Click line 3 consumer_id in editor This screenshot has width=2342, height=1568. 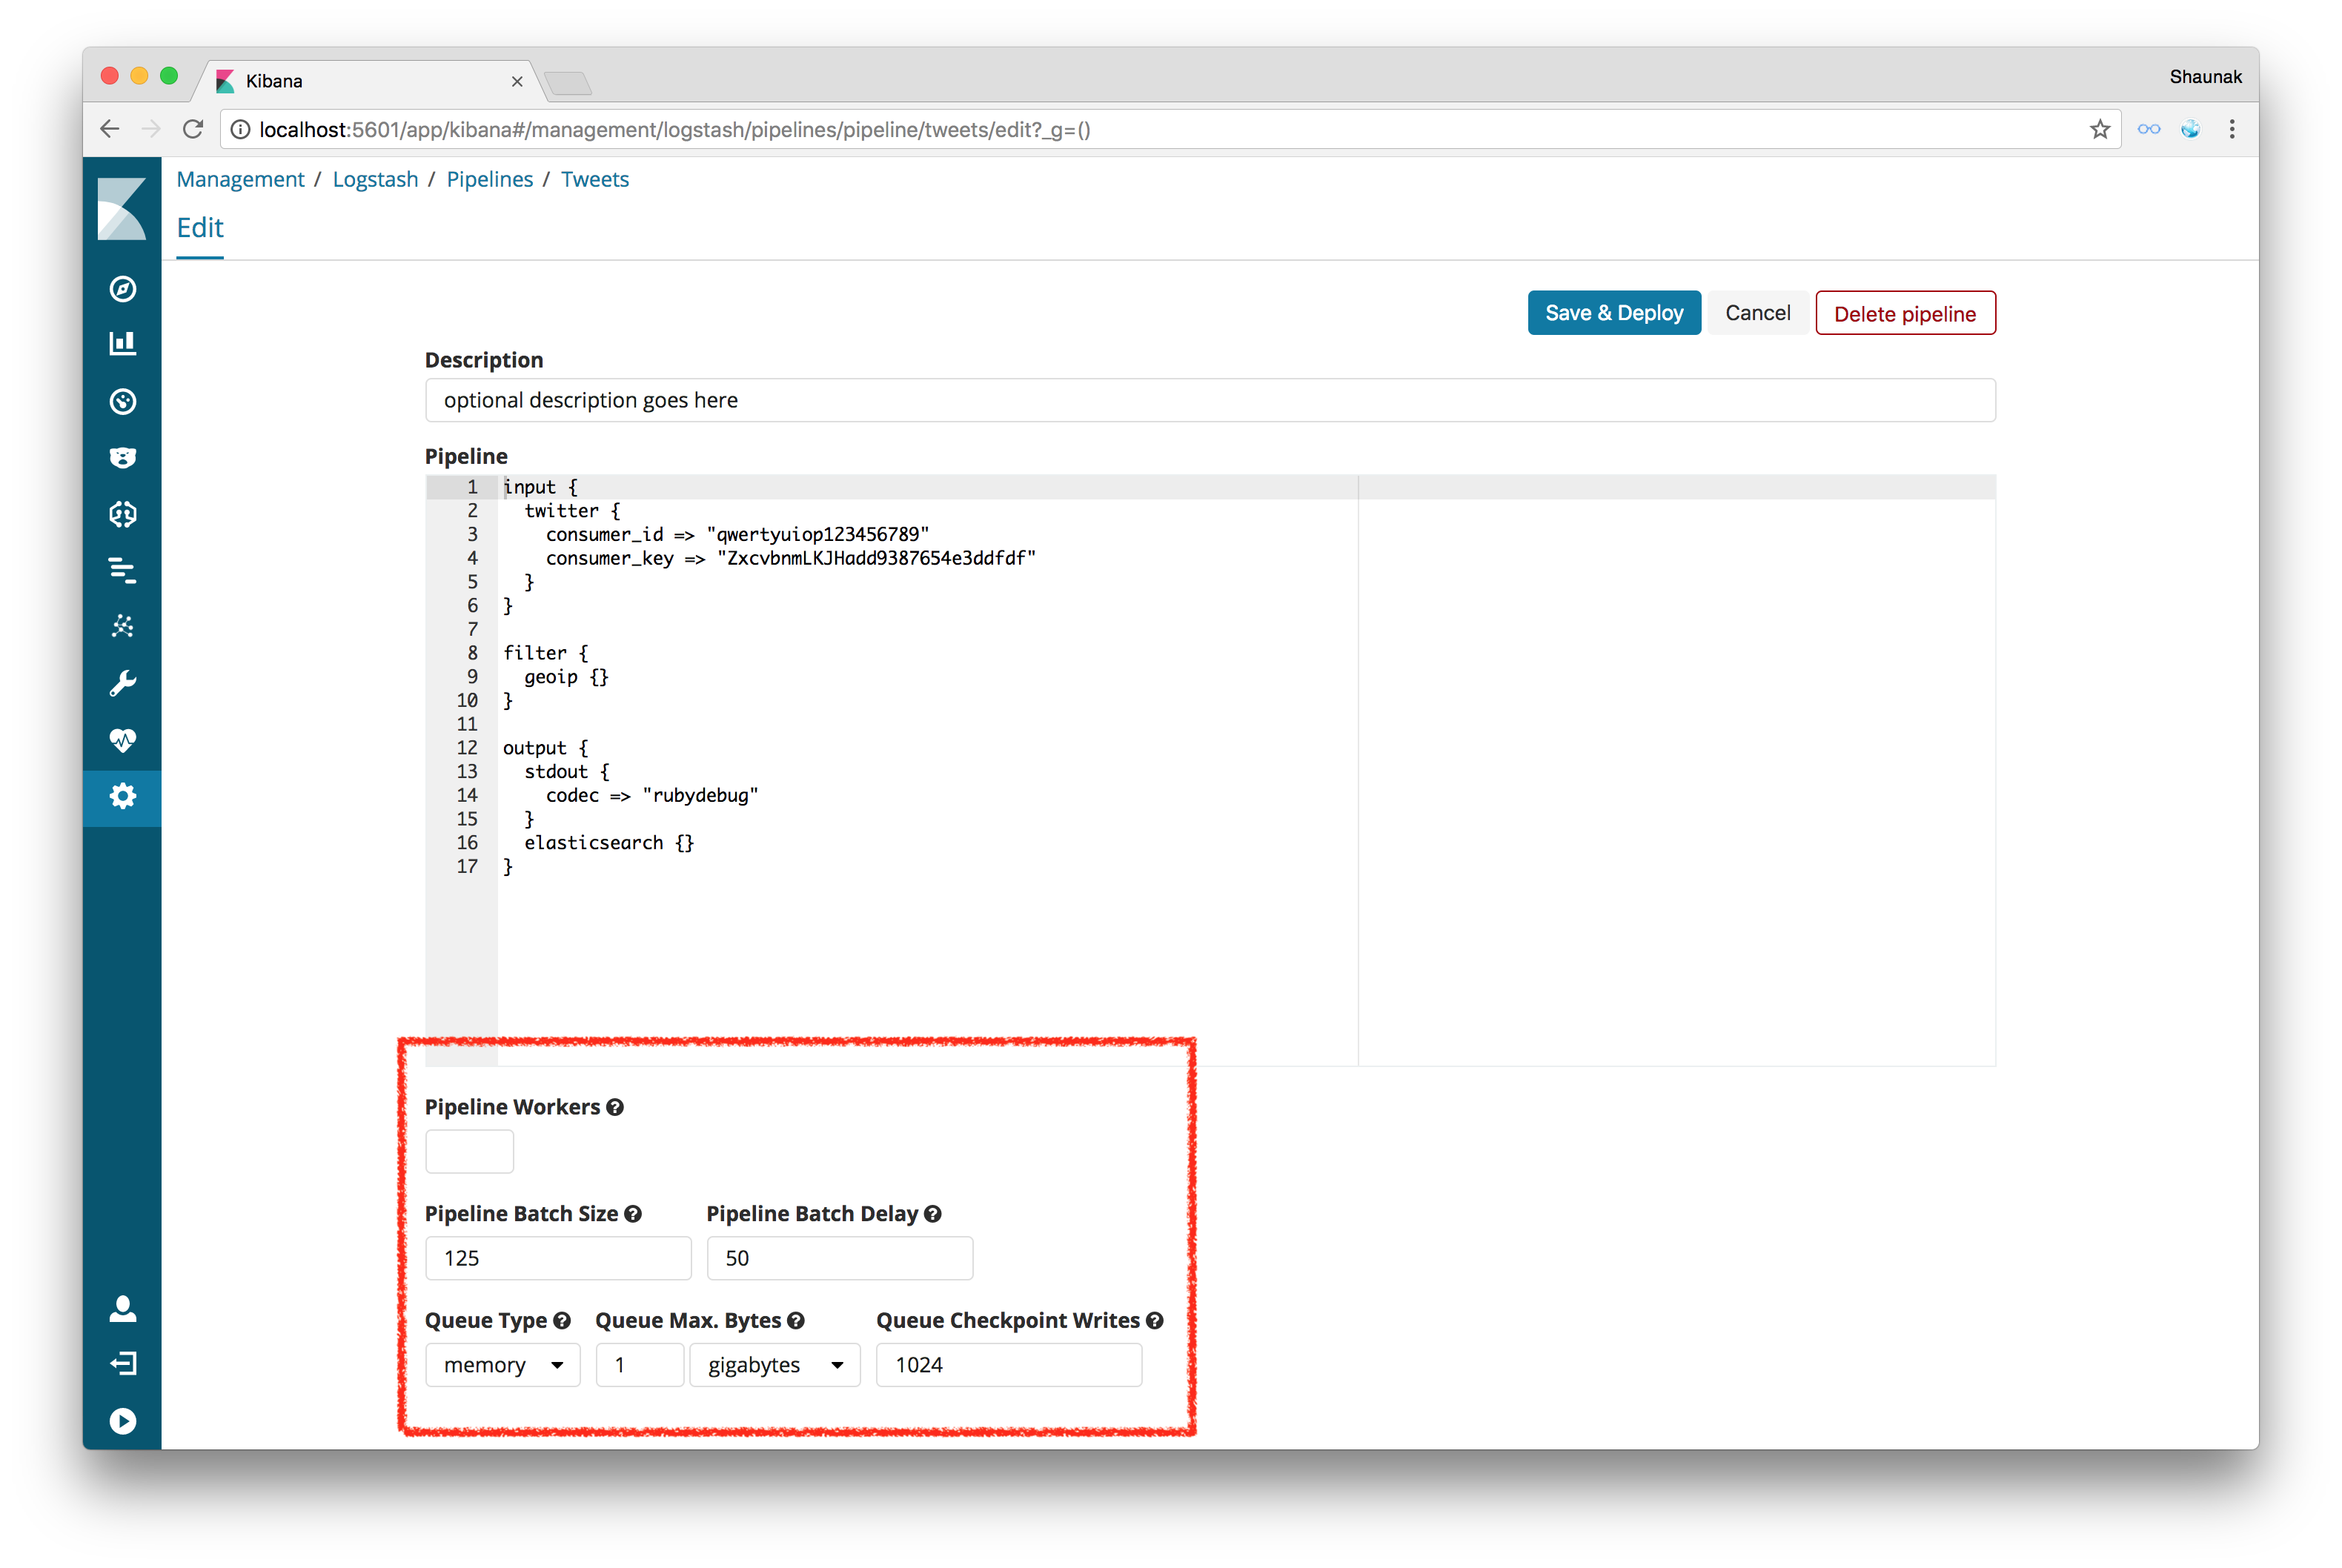click(737, 535)
